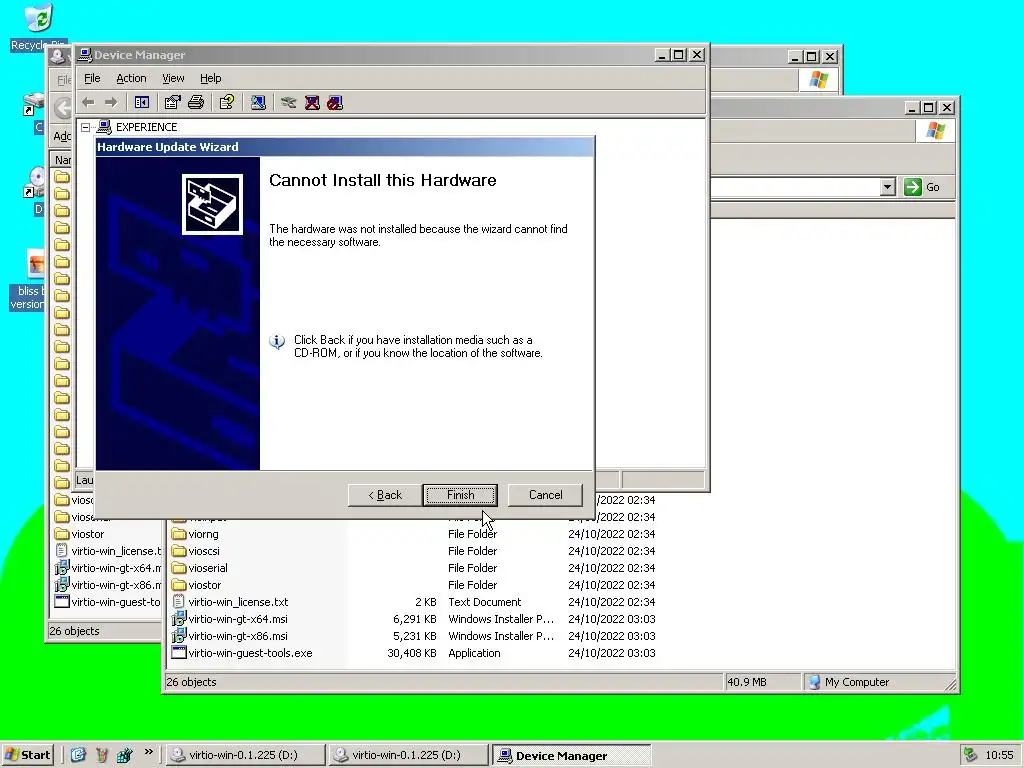Image resolution: width=1024 pixels, height=768 pixels.
Task: Click the Go button next to the address bar
Action: coord(923,187)
